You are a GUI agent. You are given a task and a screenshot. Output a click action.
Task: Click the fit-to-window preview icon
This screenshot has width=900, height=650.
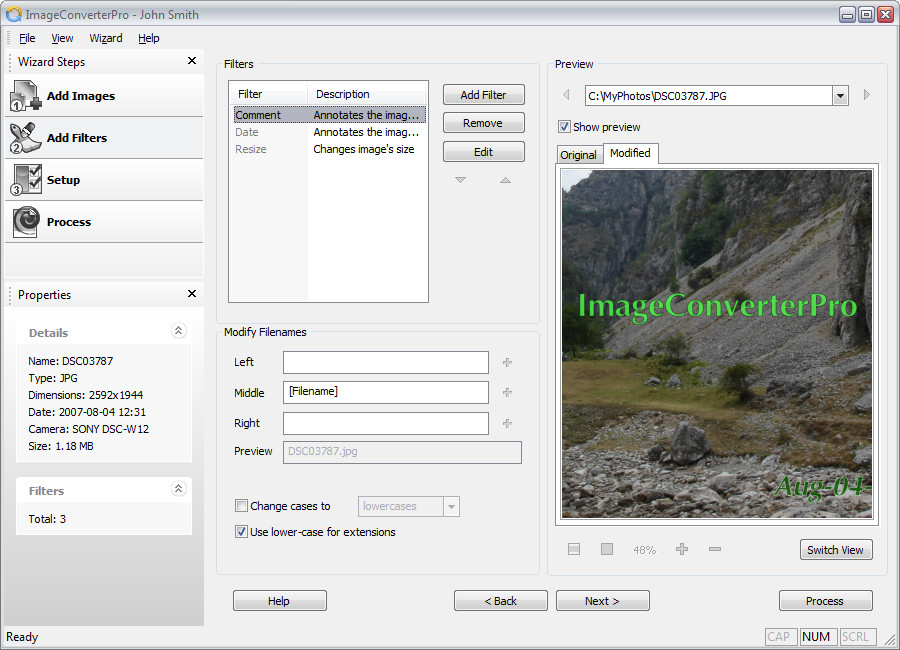coord(574,550)
